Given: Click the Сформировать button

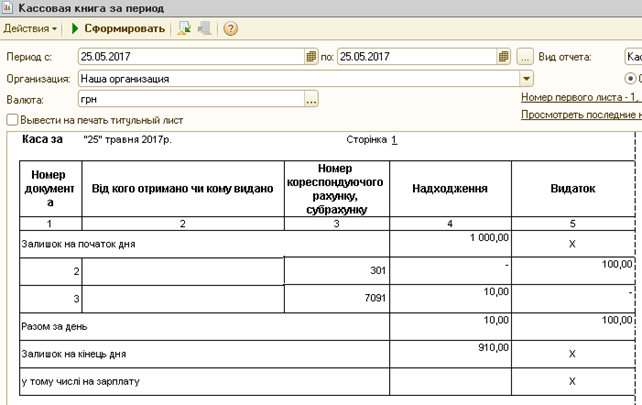Looking at the screenshot, I should pyautogui.click(x=118, y=29).
